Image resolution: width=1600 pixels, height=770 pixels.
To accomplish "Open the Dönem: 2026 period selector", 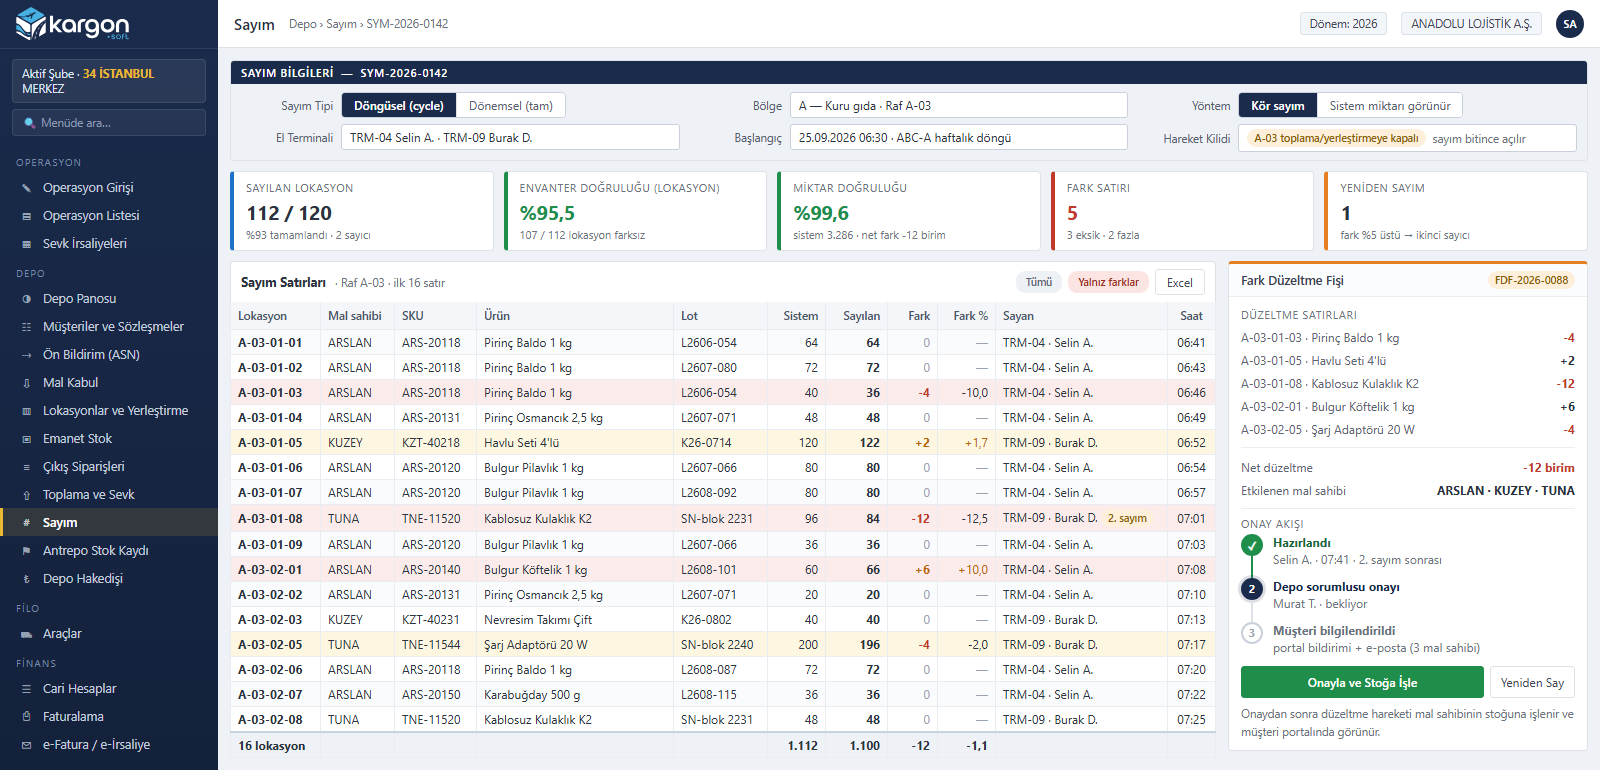I will coord(1344,24).
